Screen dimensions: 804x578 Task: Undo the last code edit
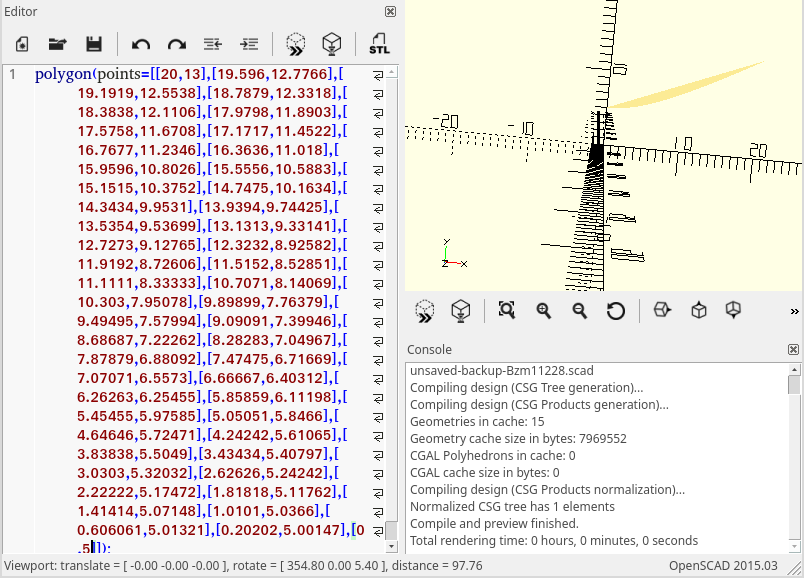140,44
